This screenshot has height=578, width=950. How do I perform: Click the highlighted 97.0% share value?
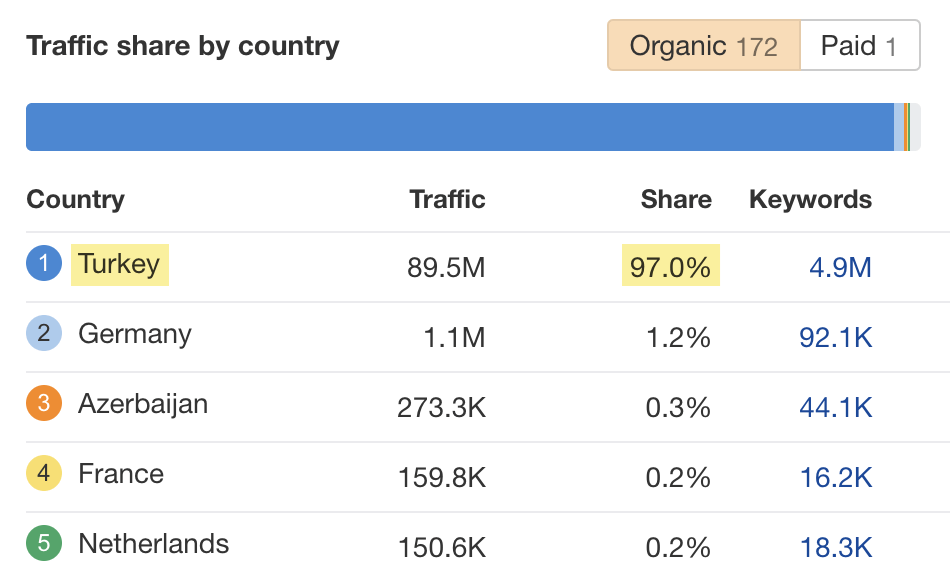pyautogui.click(x=670, y=266)
